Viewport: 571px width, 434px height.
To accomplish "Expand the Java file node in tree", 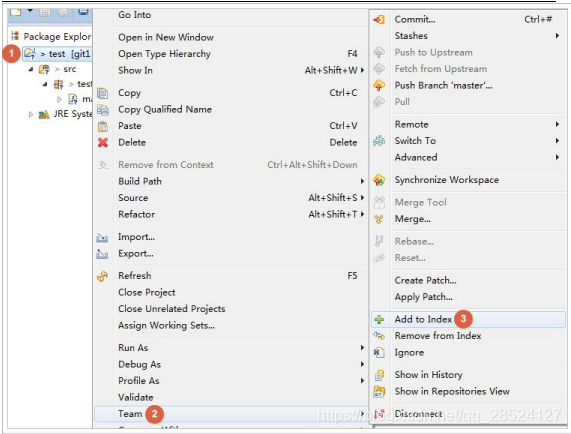I will [x=59, y=99].
